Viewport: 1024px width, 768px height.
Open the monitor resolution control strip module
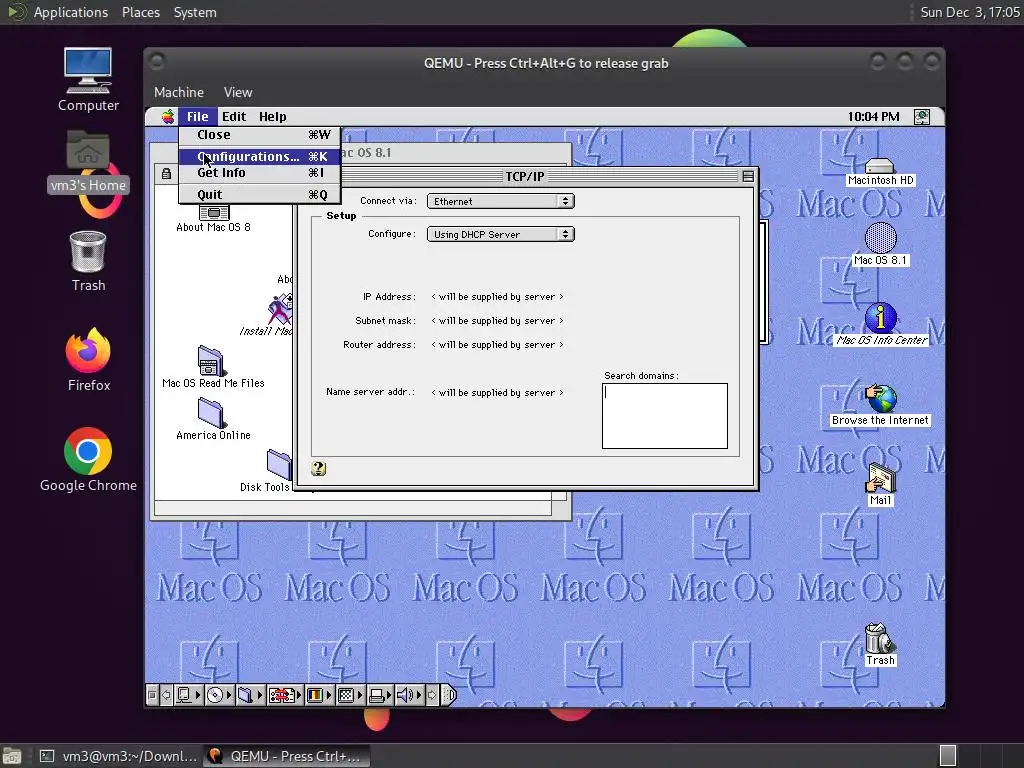[x=350, y=696]
